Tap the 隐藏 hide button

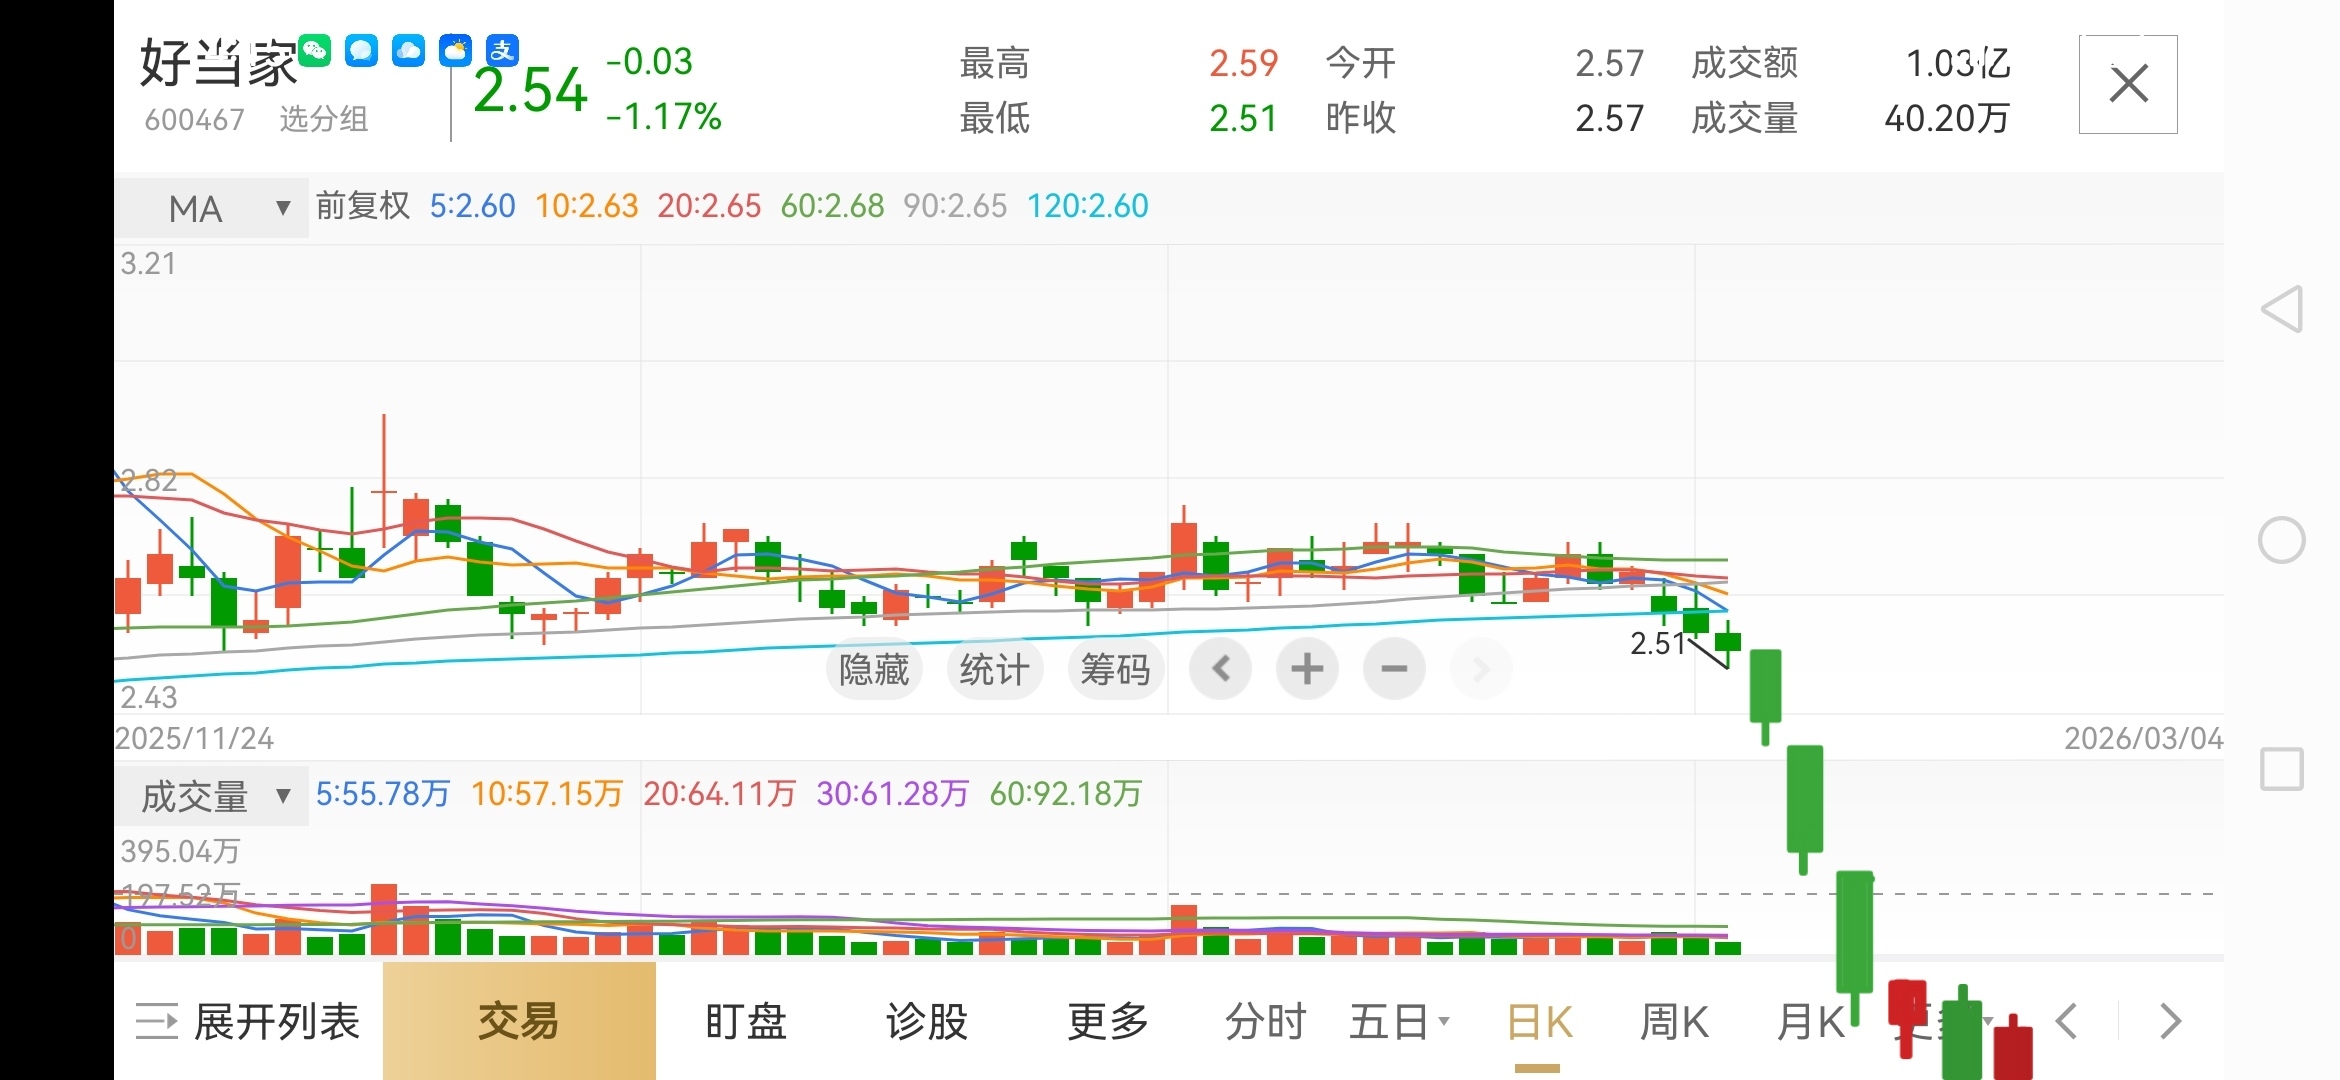coord(873,669)
